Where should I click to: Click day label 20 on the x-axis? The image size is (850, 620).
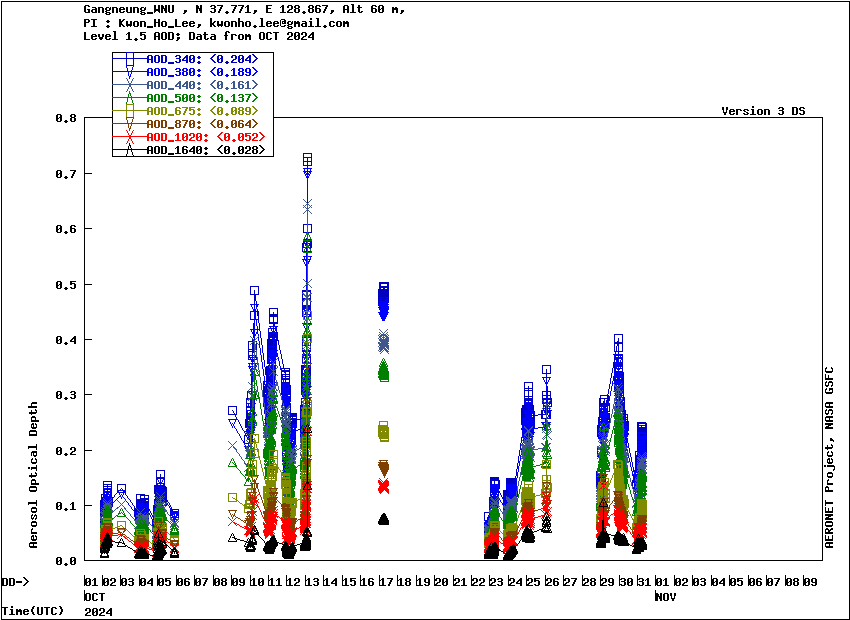pyautogui.click(x=441, y=582)
